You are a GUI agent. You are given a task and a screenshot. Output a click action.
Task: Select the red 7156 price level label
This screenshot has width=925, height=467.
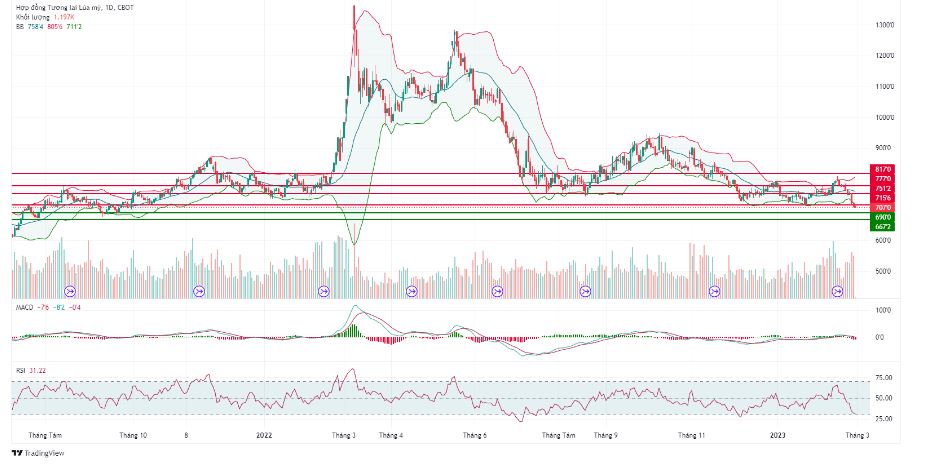click(x=883, y=198)
